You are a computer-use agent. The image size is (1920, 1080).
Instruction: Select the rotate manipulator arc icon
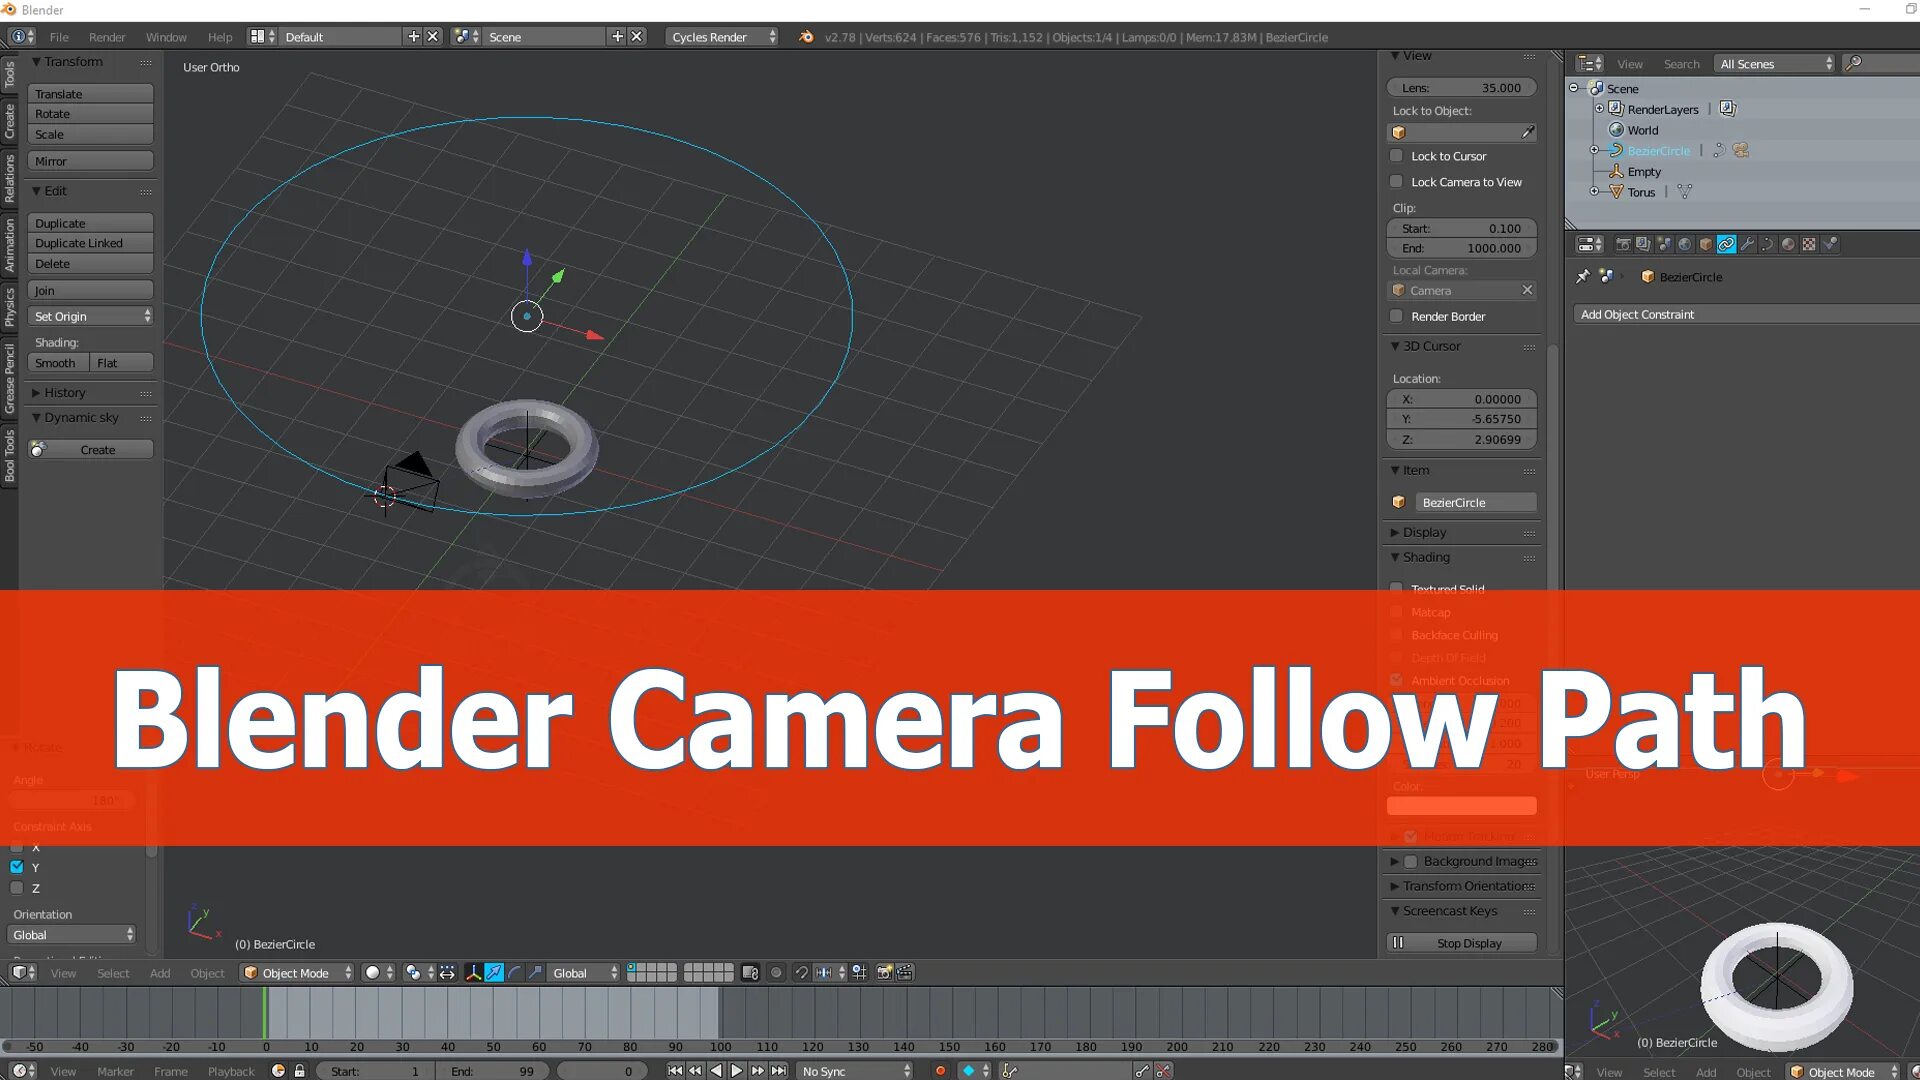pyautogui.click(x=515, y=973)
